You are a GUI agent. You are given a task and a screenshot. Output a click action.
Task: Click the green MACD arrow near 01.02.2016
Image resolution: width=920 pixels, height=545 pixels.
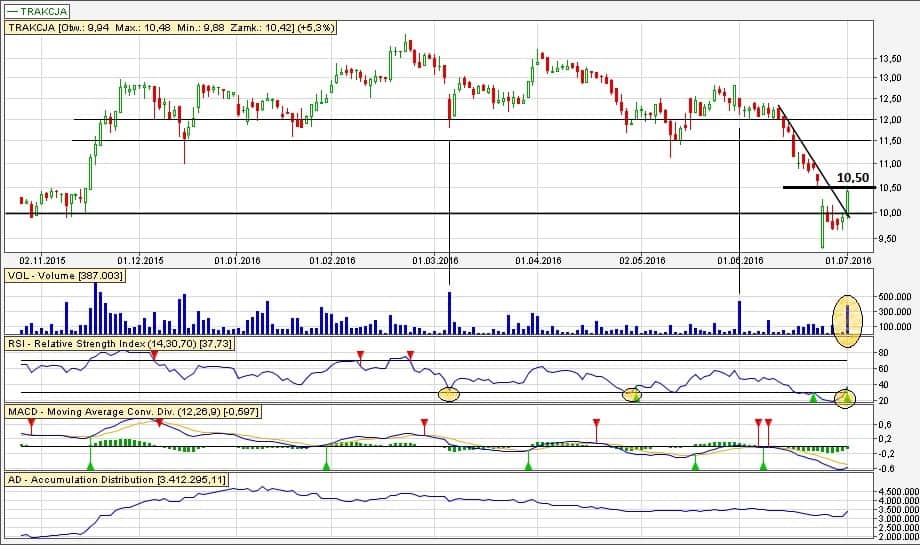[326, 463]
